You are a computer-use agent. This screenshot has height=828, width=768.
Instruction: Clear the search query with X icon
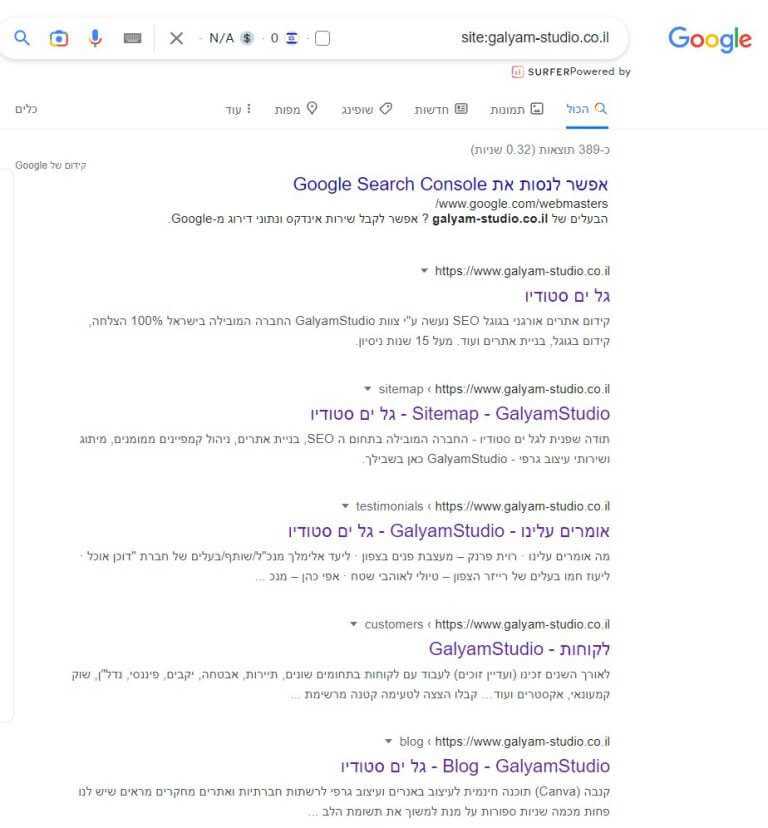pos(176,38)
